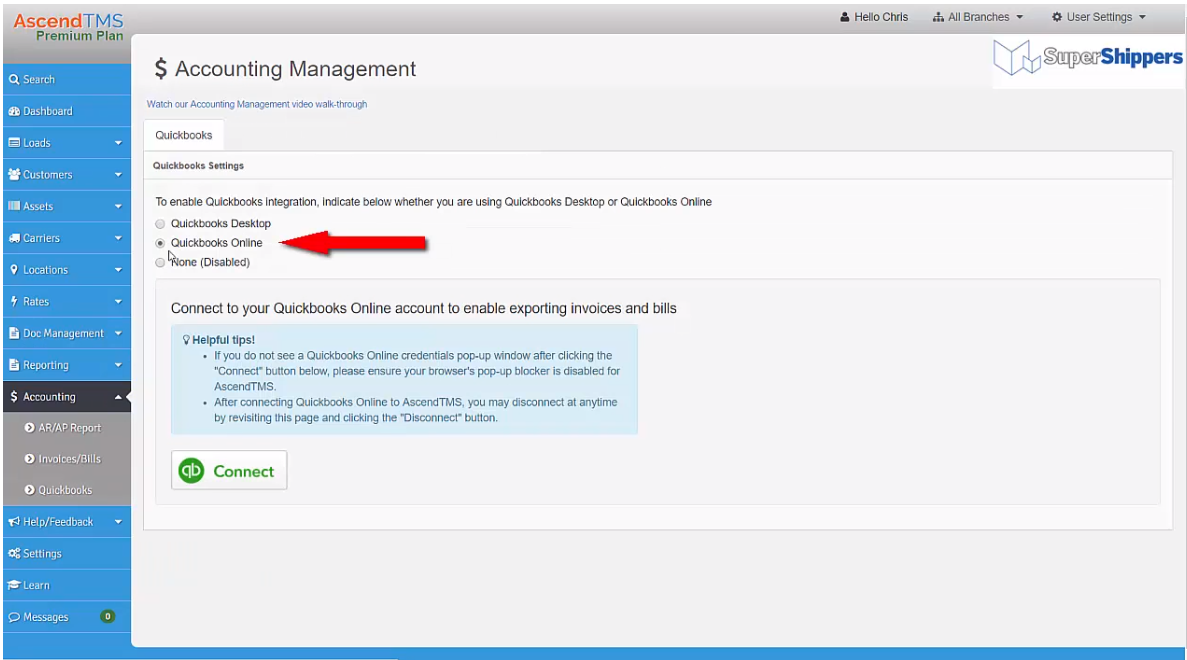Expand the Customers menu arrow
Viewport: 1187px width, 660px height.
tap(118, 175)
